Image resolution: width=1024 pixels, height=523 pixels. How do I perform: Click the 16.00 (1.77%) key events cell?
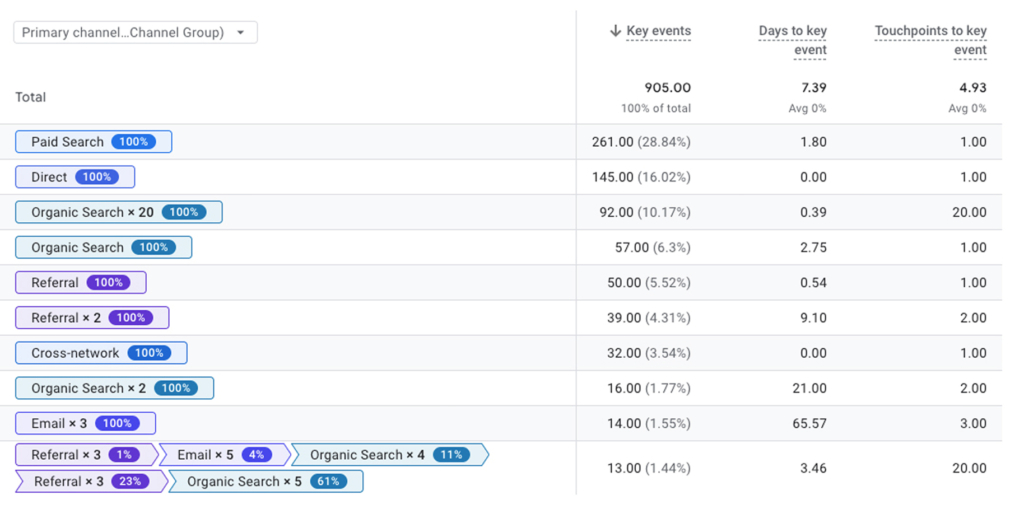[x=649, y=388]
